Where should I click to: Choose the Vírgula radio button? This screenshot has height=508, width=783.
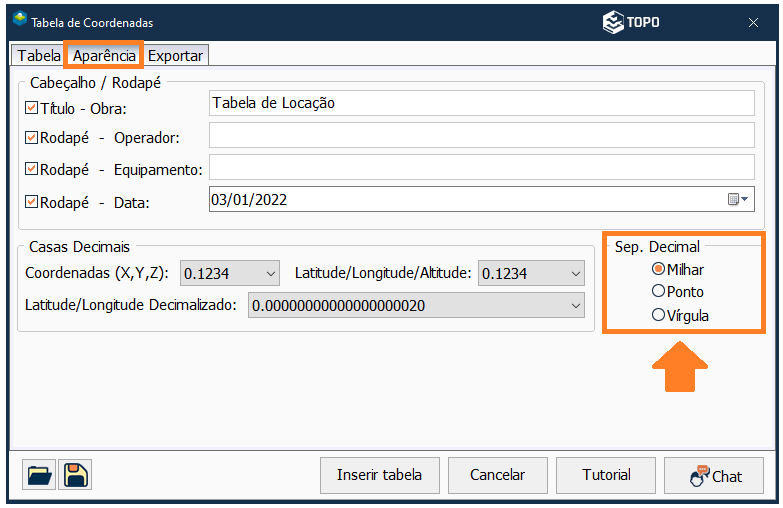[x=658, y=315]
